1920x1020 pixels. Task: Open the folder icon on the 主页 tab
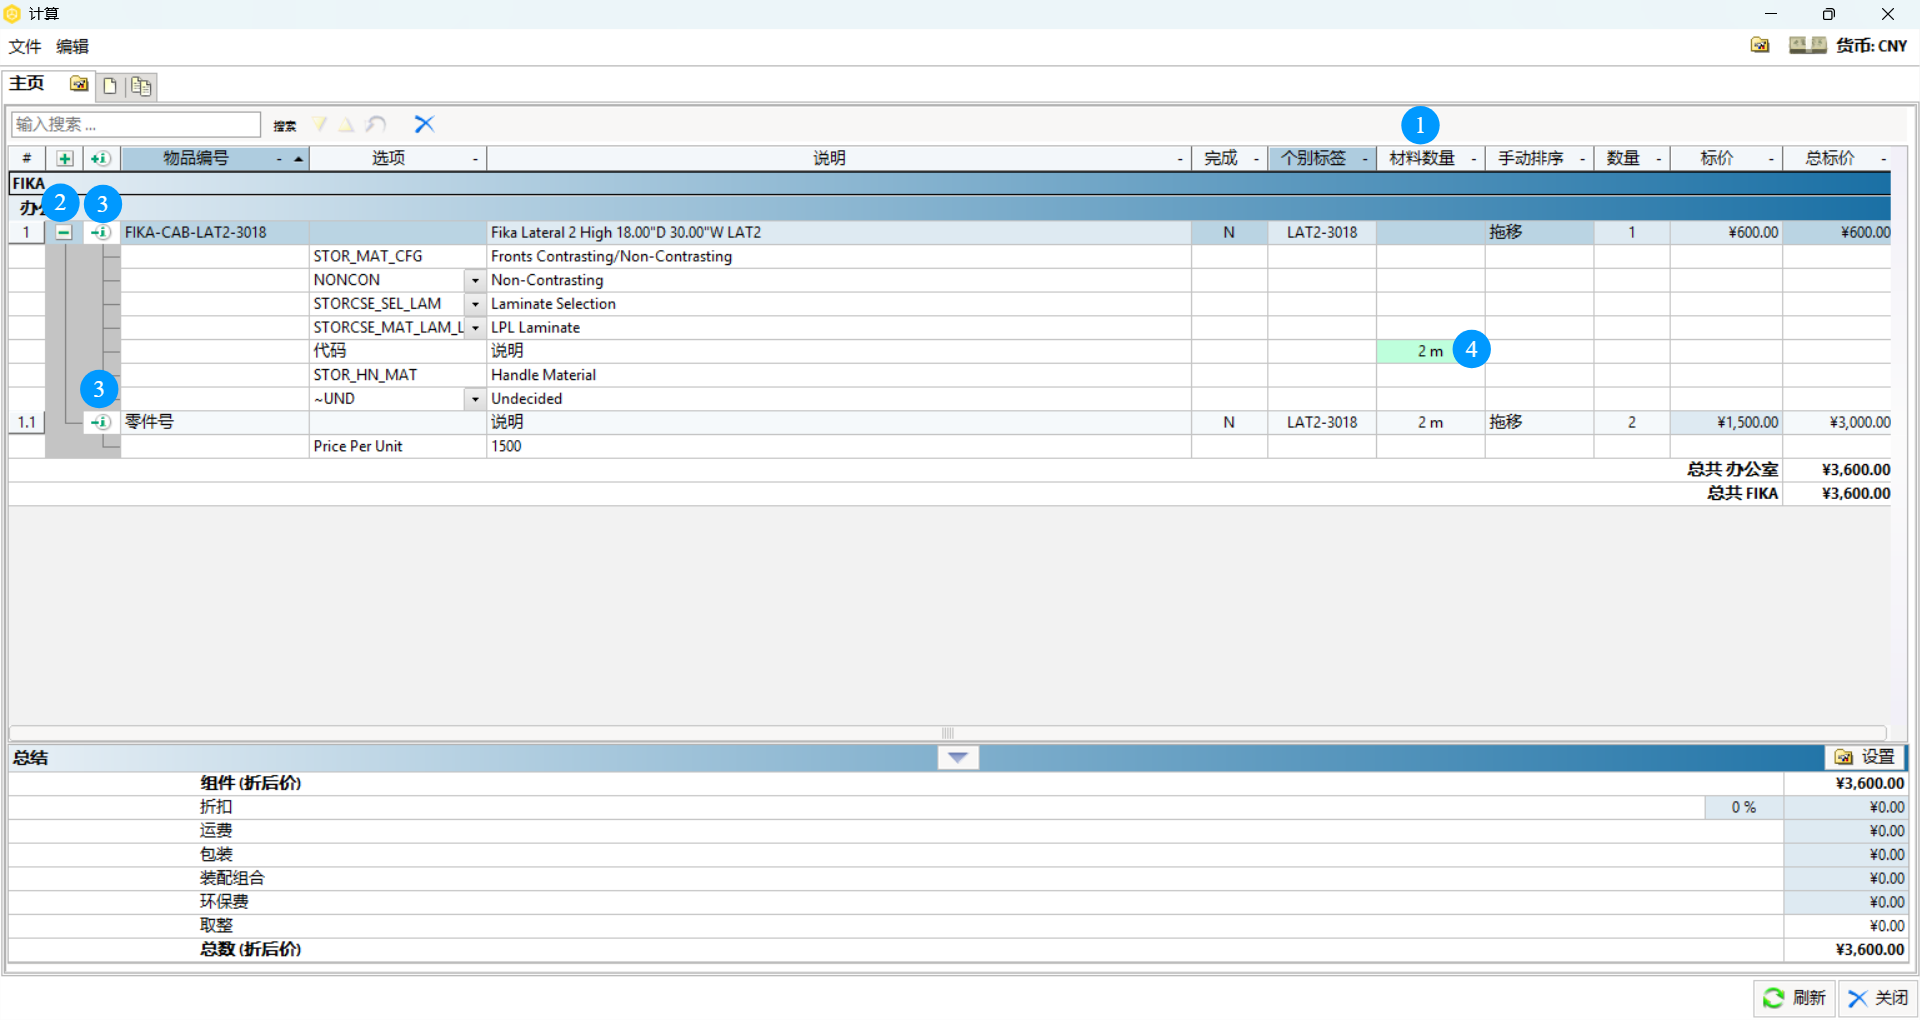coord(79,84)
